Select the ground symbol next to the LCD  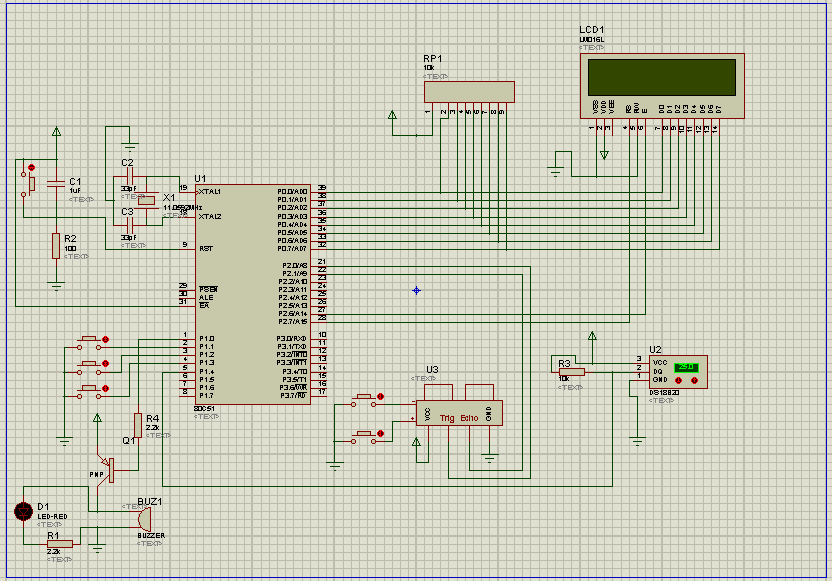click(556, 172)
